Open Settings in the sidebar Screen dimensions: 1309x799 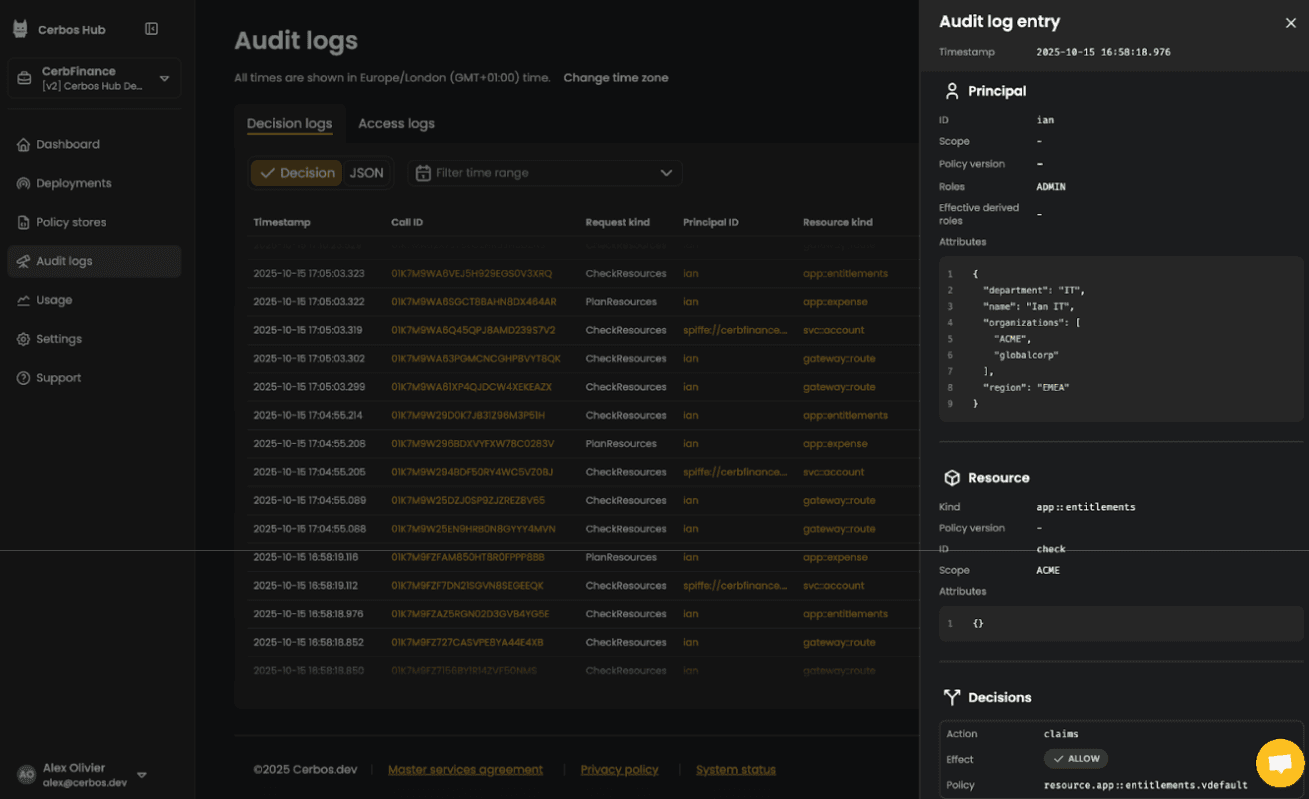pos(58,339)
